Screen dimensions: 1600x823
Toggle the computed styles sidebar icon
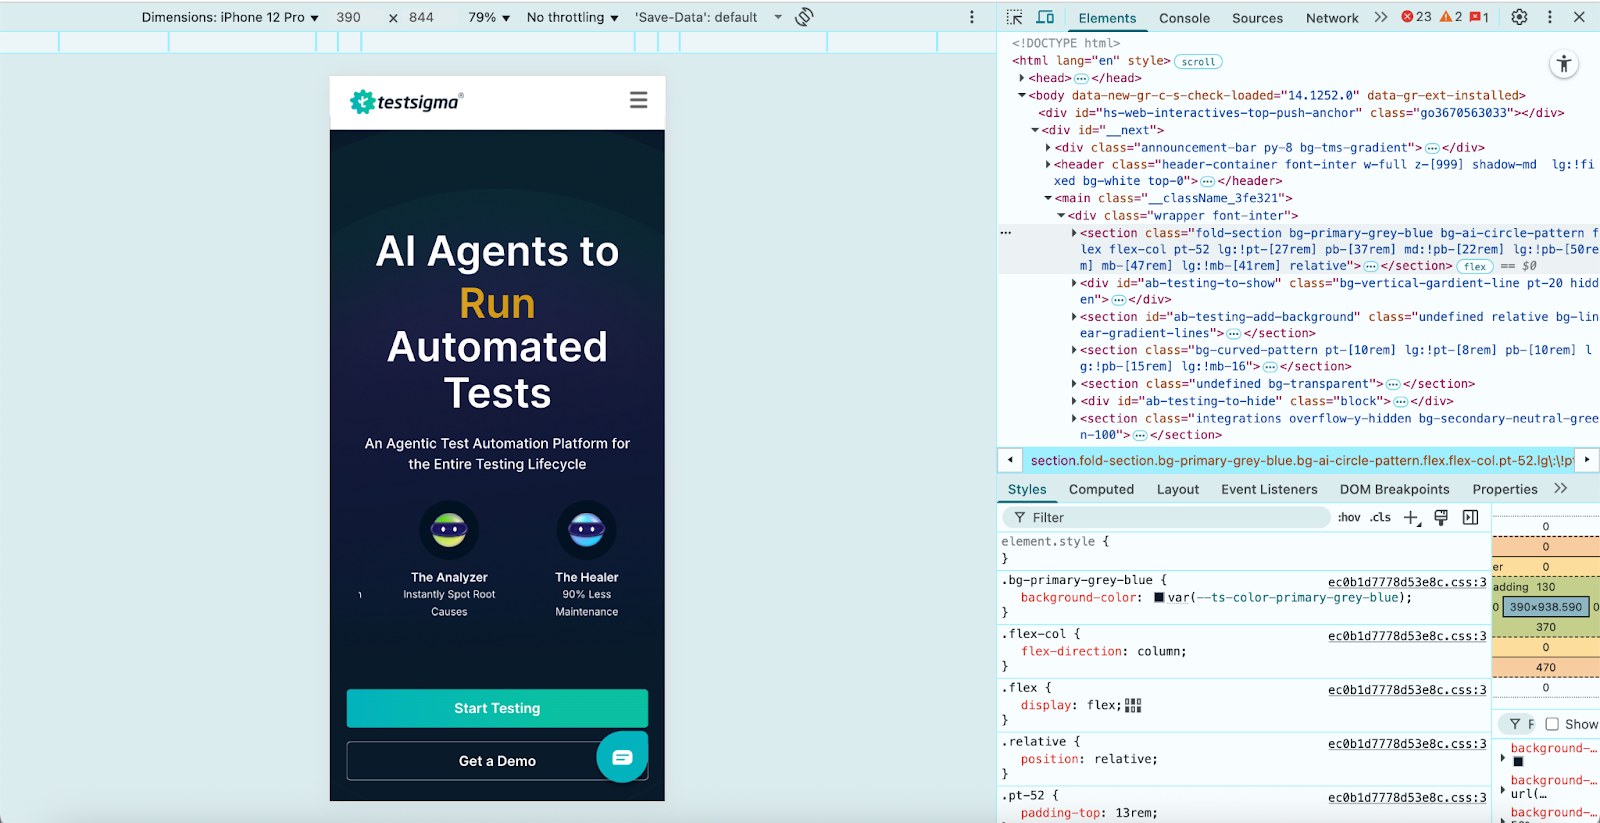click(x=1470, y=517)
